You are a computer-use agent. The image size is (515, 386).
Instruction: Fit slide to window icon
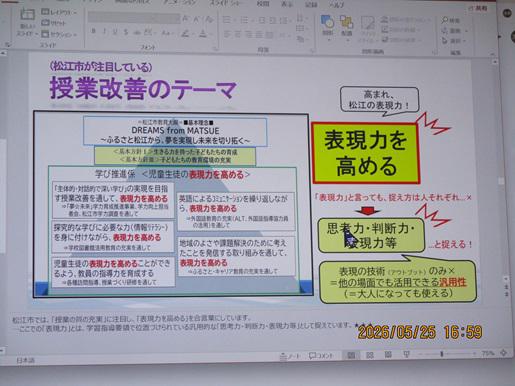pos(503,353)
